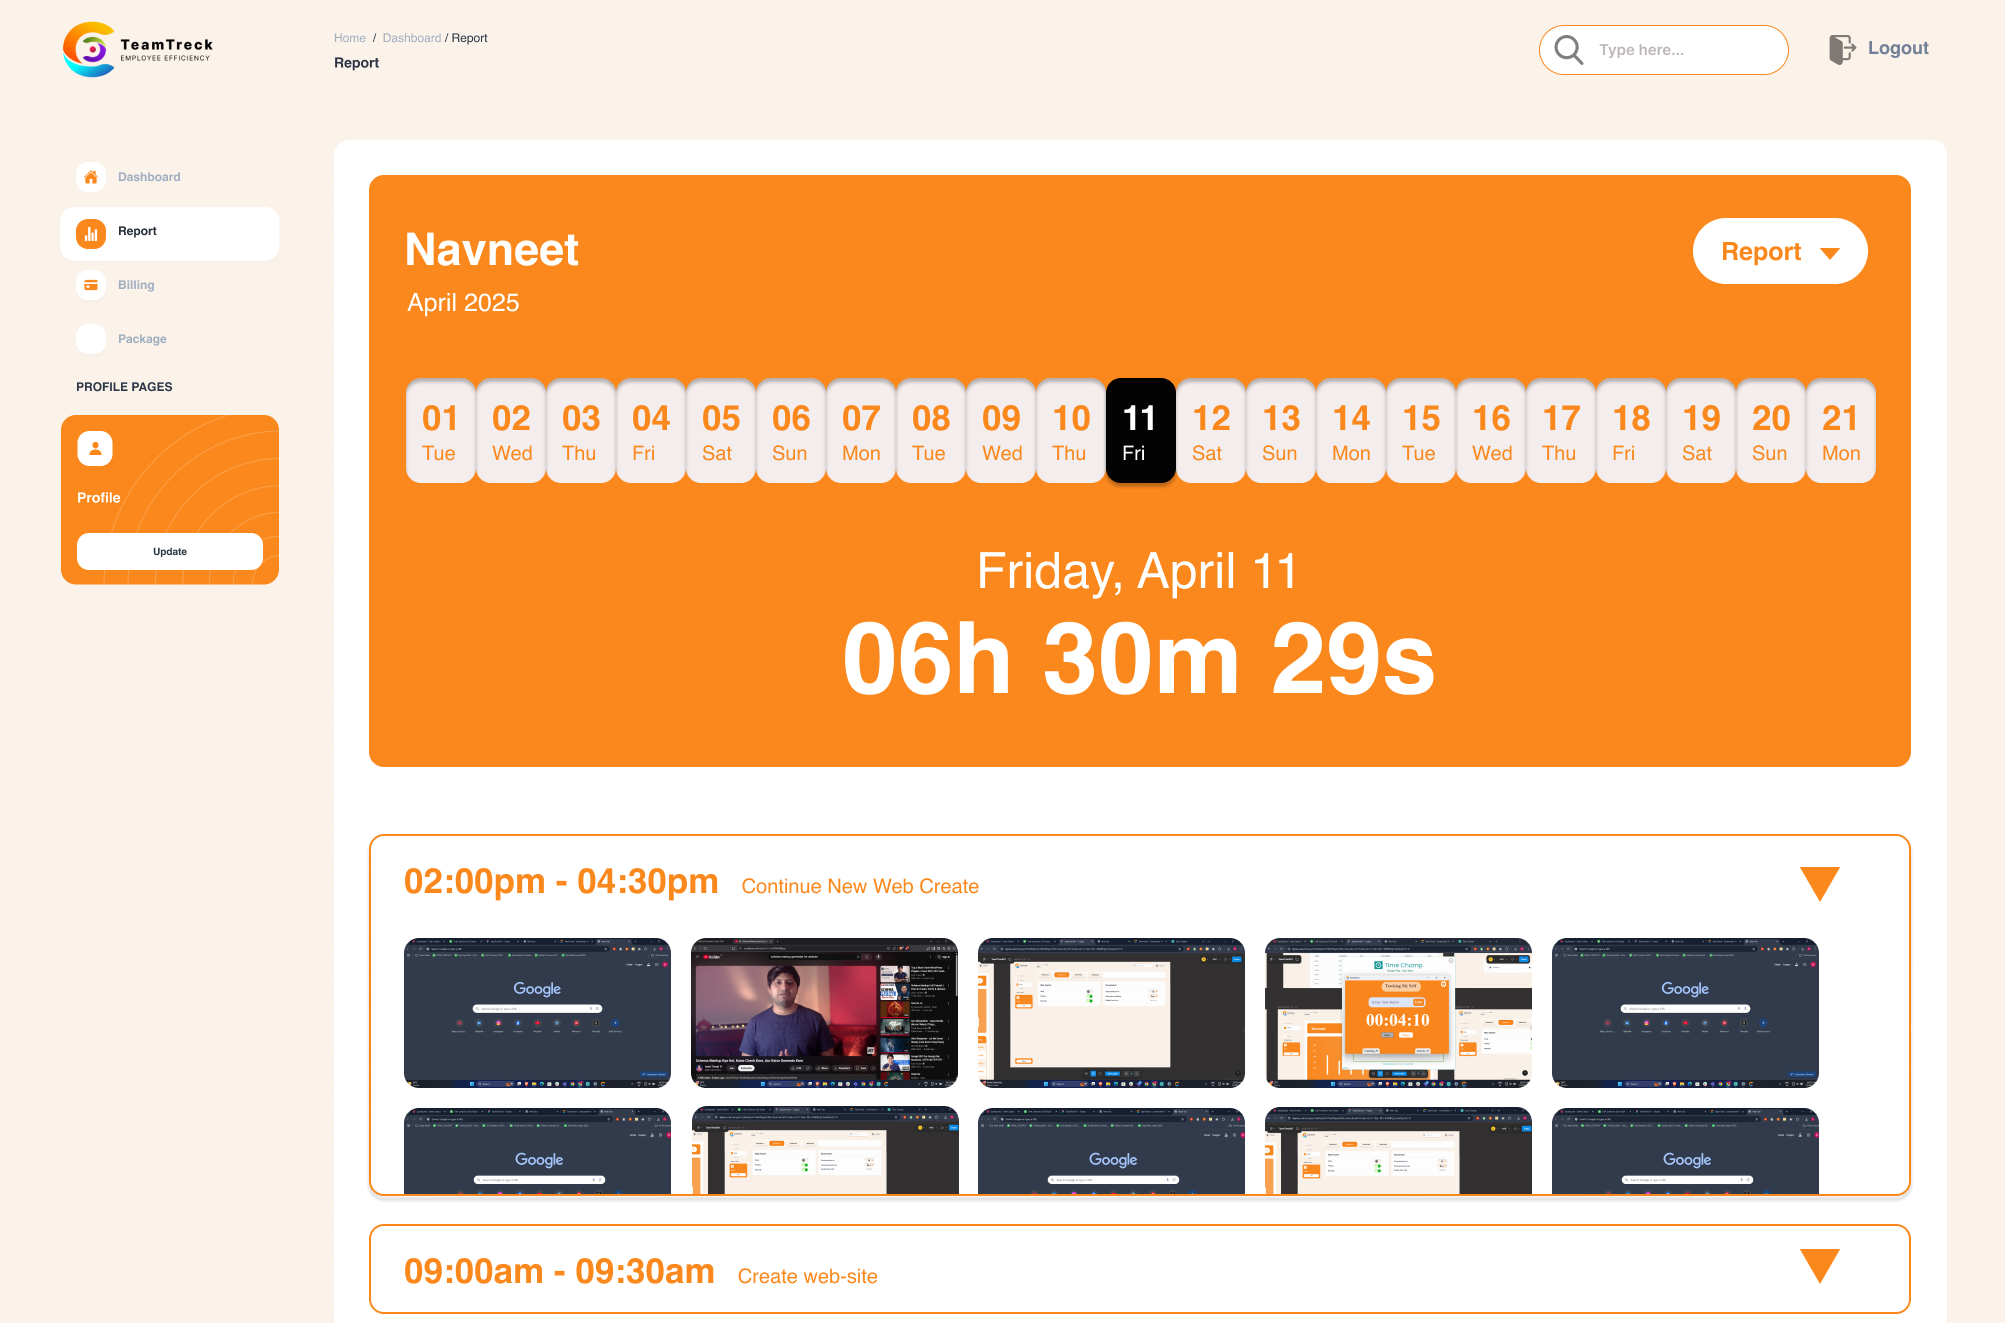Select date 18 Fri
2005x1323 pixels.
click(1631, 431)
